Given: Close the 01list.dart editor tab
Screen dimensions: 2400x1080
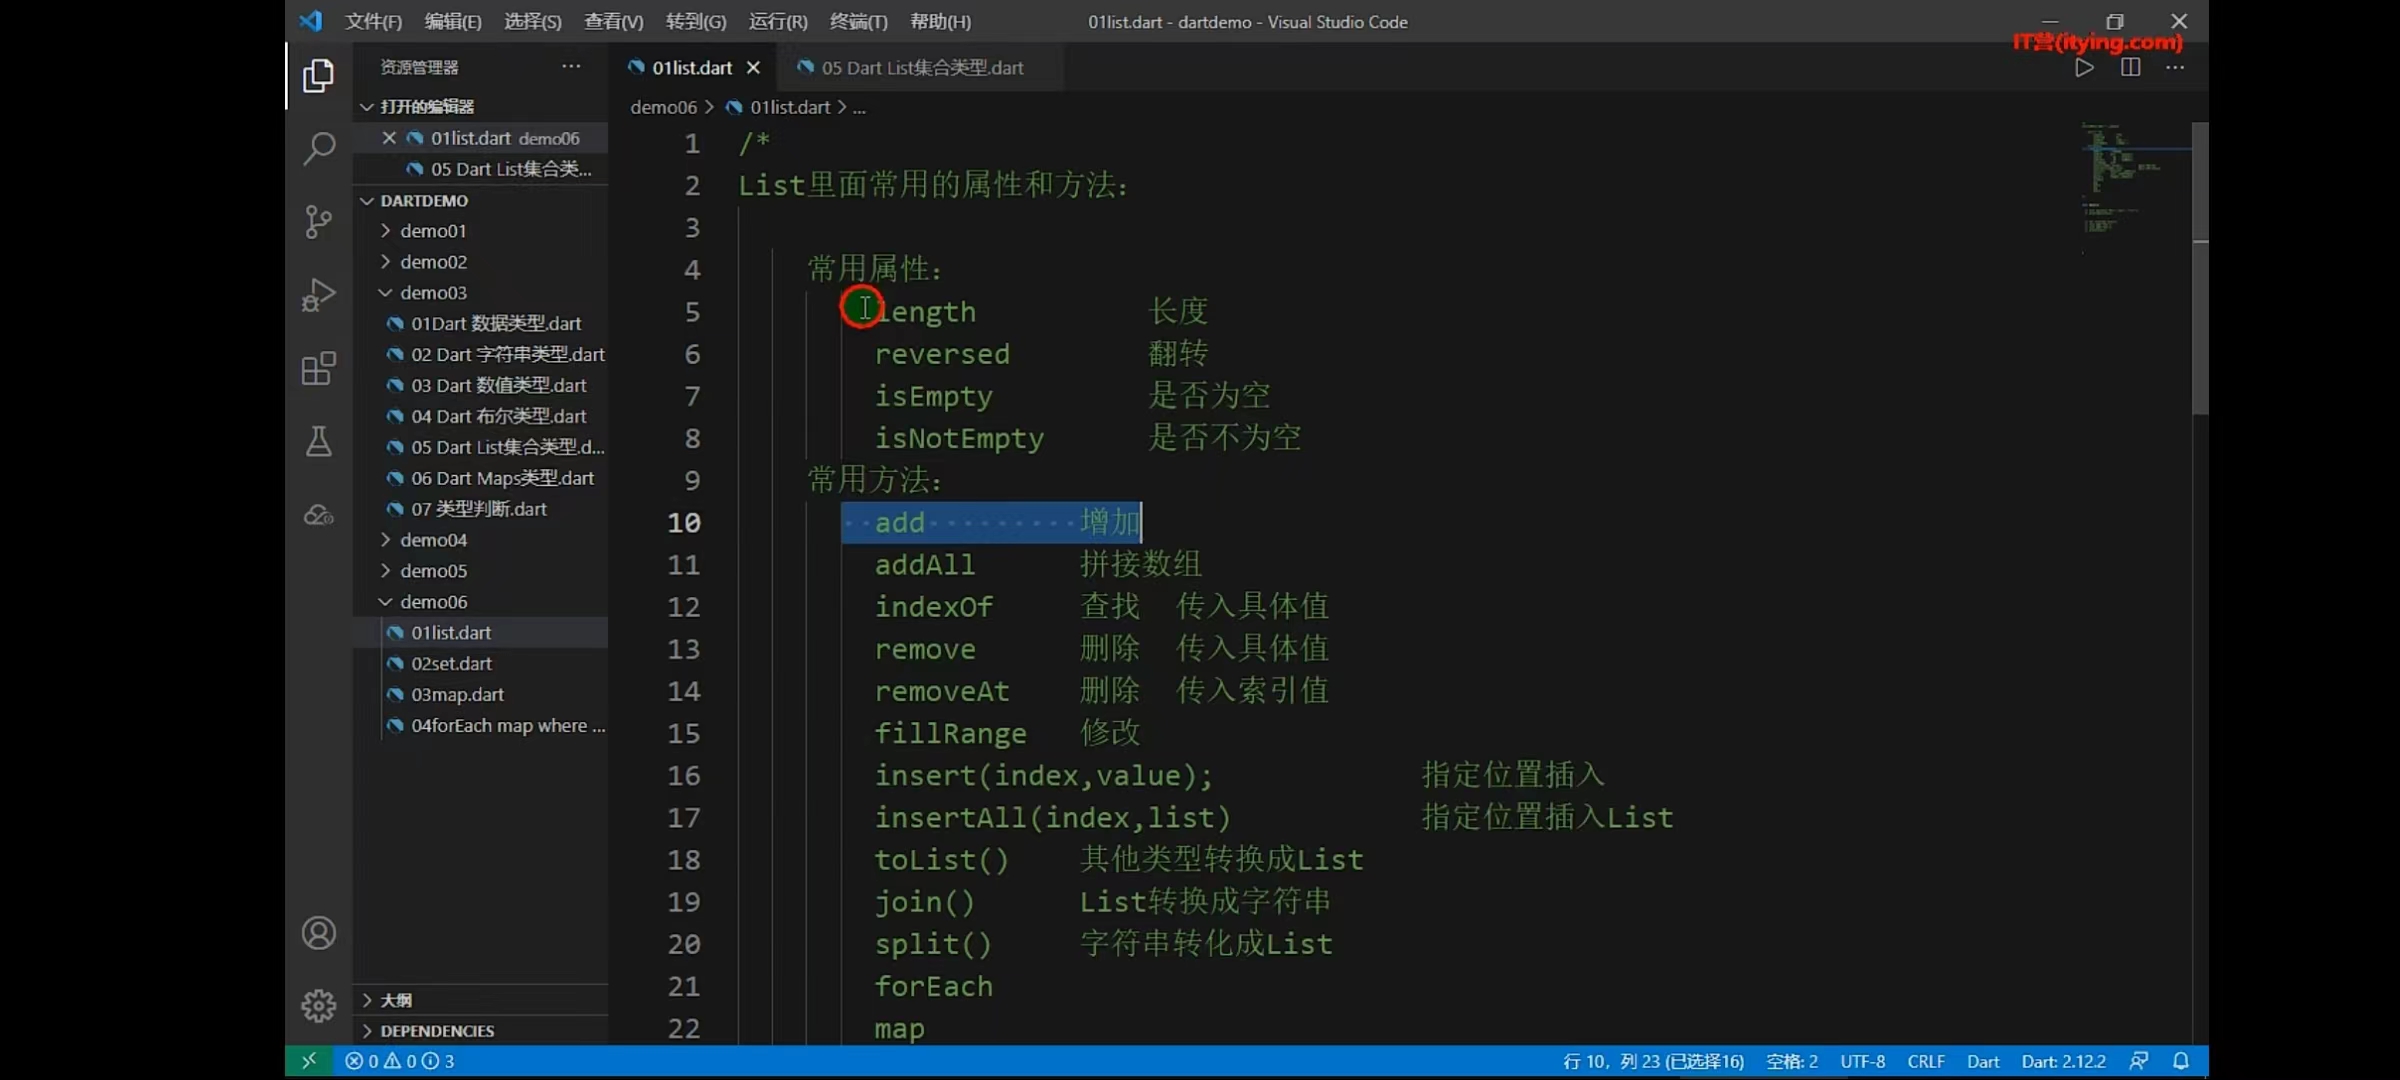Looking at the screenshot, I should coord(753,68).
